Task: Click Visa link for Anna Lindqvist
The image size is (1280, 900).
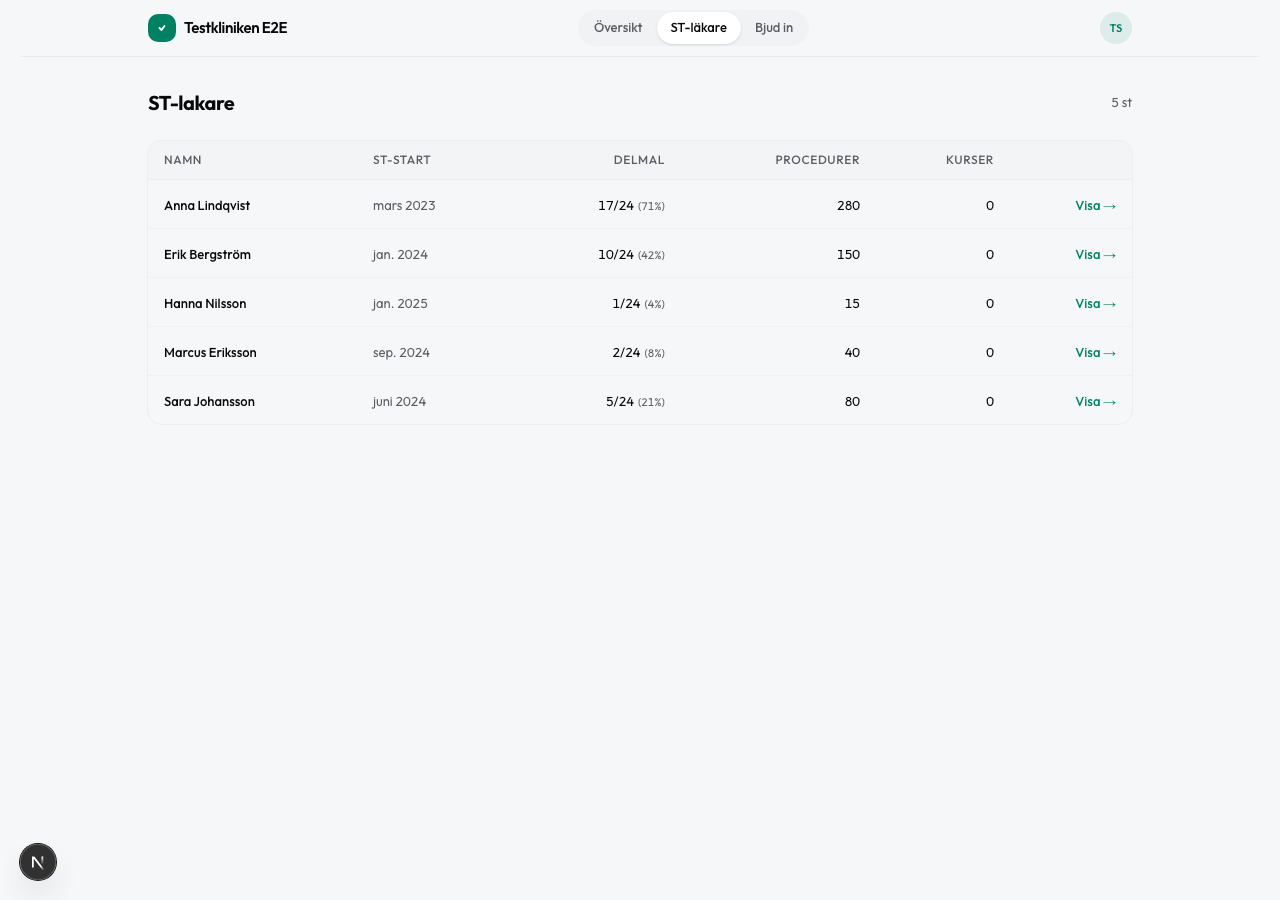Action: 1095,206
